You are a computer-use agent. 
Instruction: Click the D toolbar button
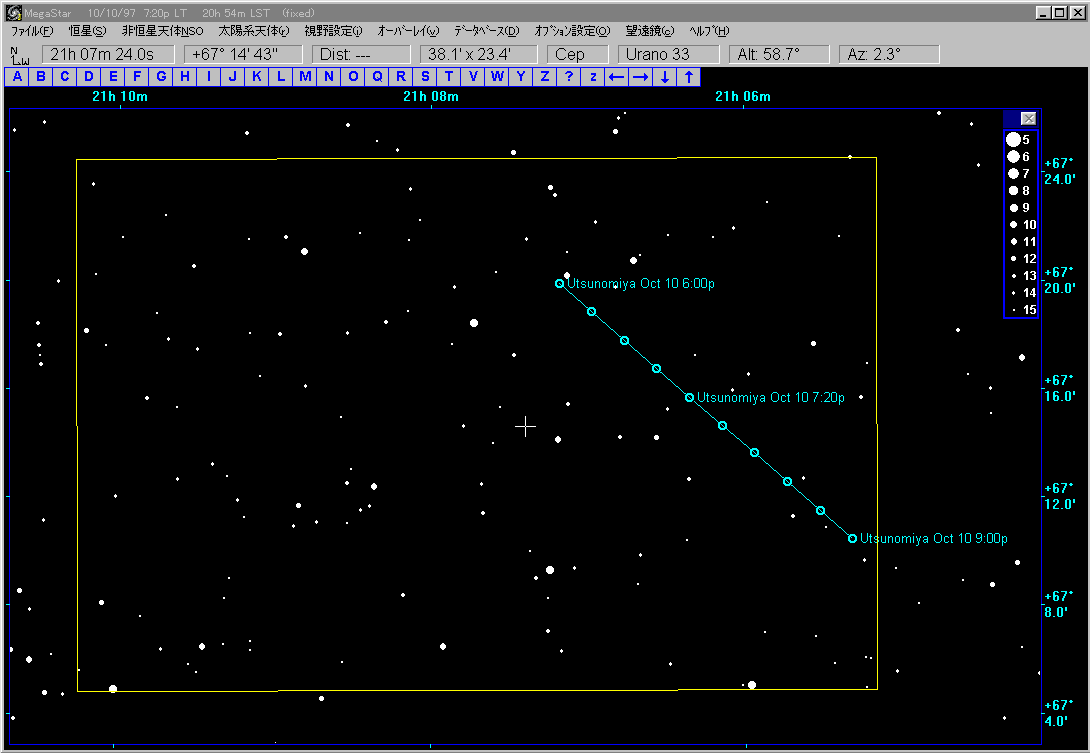(89, 76)
